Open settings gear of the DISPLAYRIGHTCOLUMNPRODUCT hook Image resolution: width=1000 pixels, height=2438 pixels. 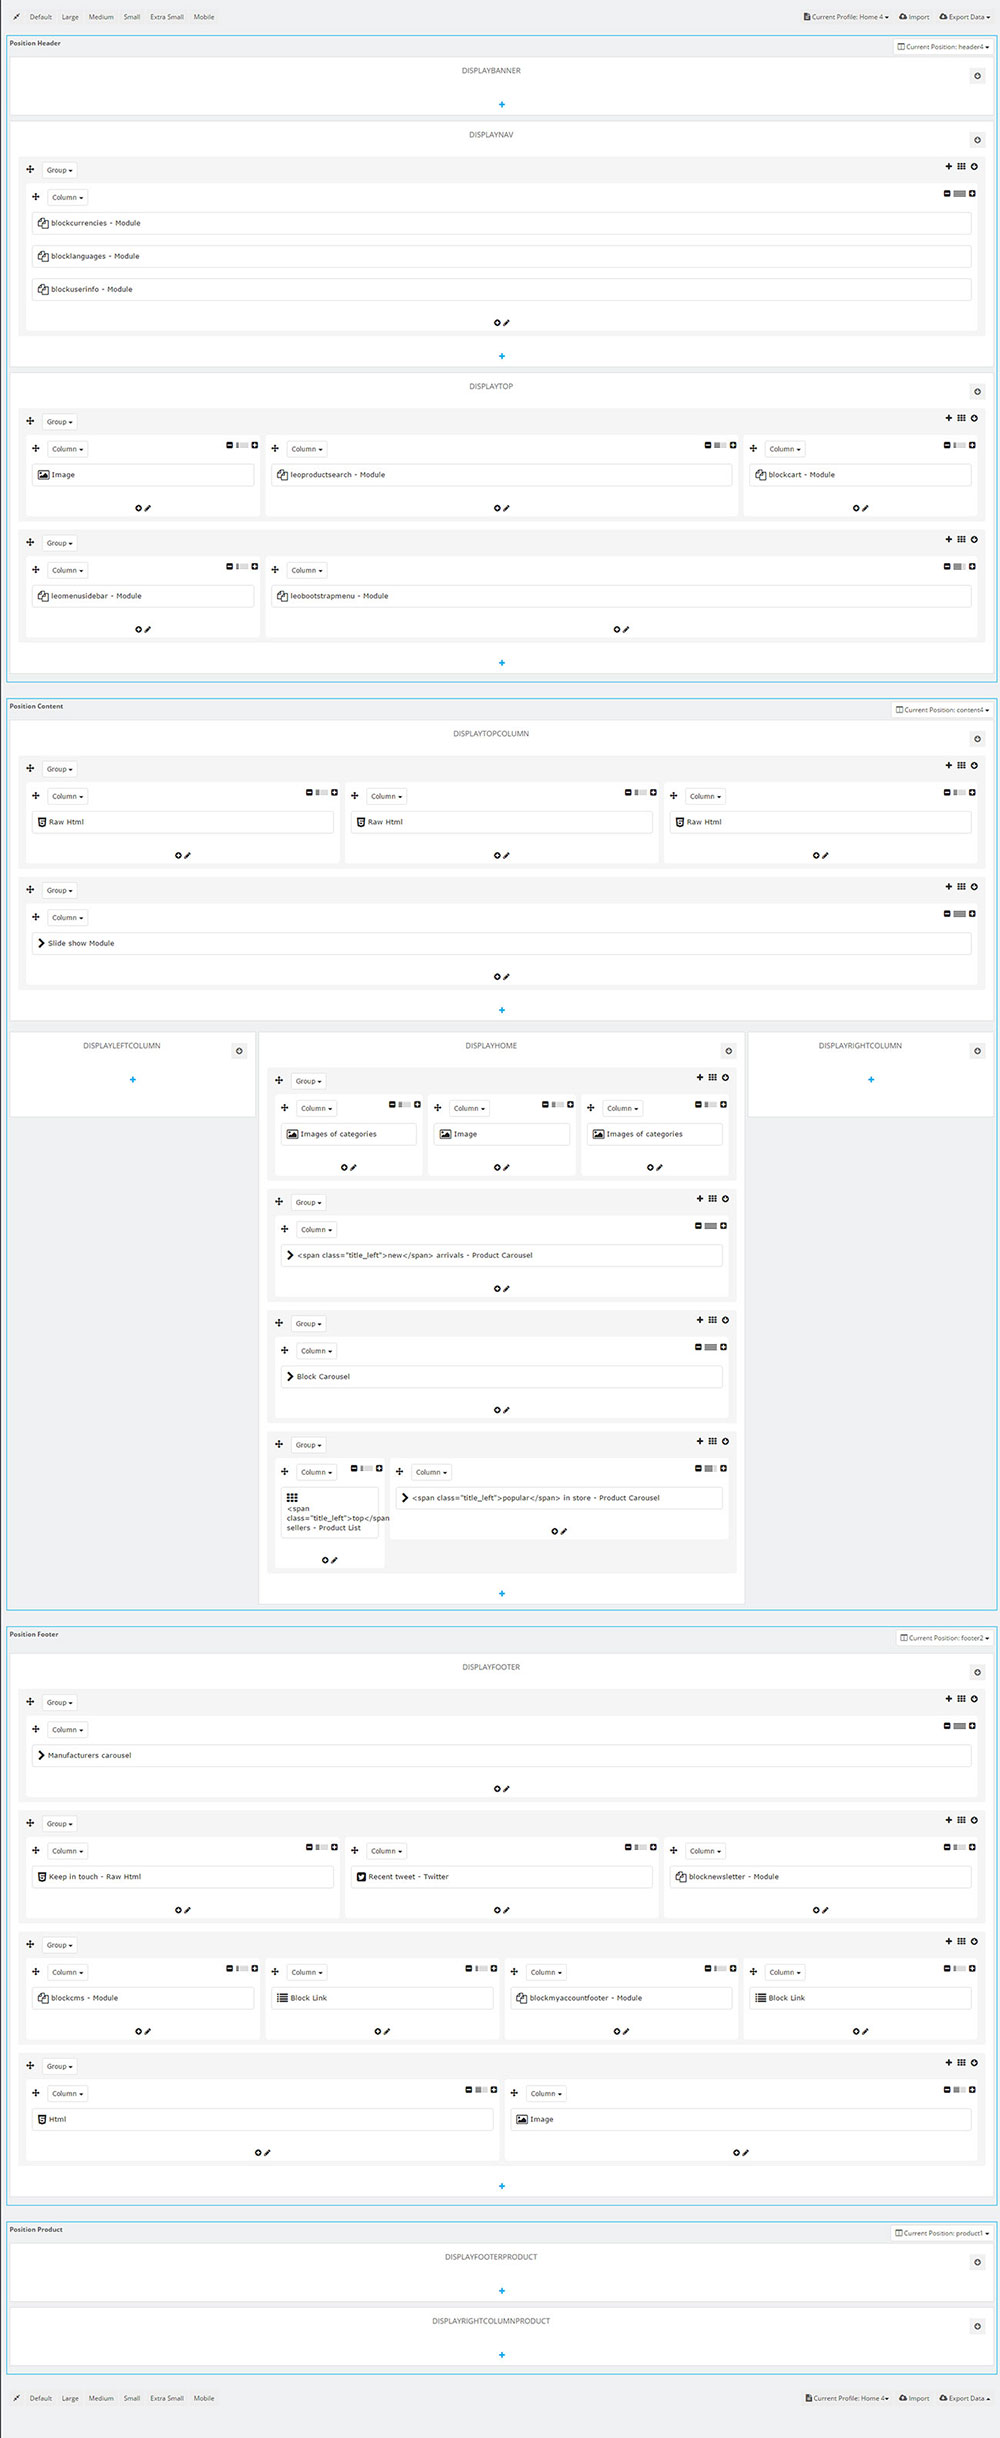[977, 2326]
